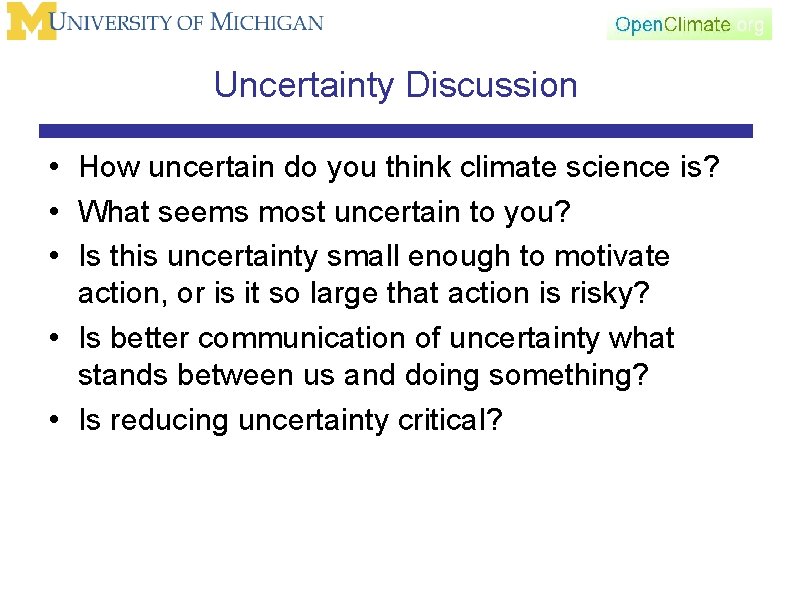
Task: Click the yellow block M logo
Action: coord(30,22)
